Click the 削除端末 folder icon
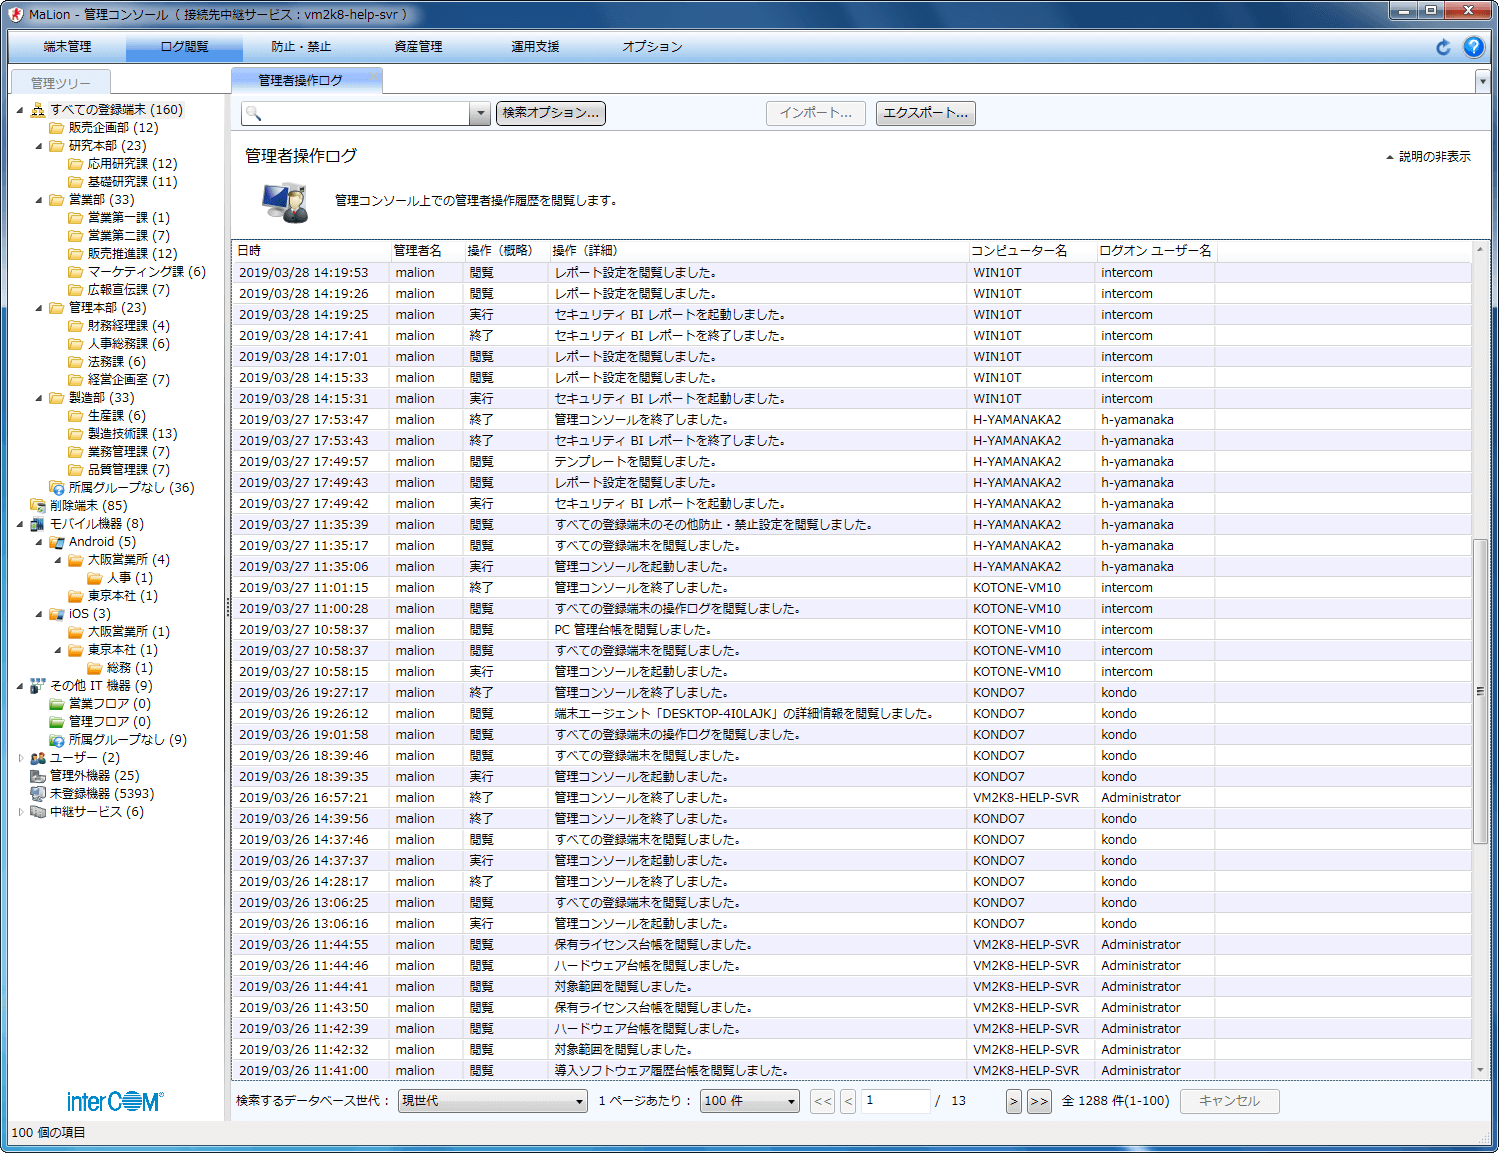 click(x=38, y=506)
